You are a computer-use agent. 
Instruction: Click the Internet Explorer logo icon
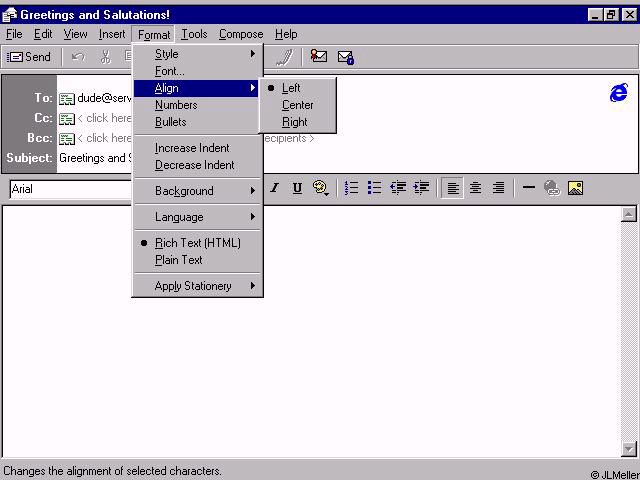(619, 93)
